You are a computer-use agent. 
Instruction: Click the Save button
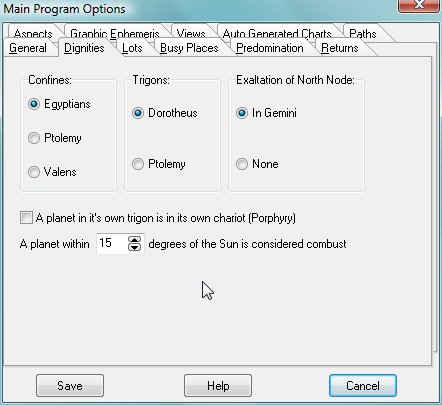(70, 386)
